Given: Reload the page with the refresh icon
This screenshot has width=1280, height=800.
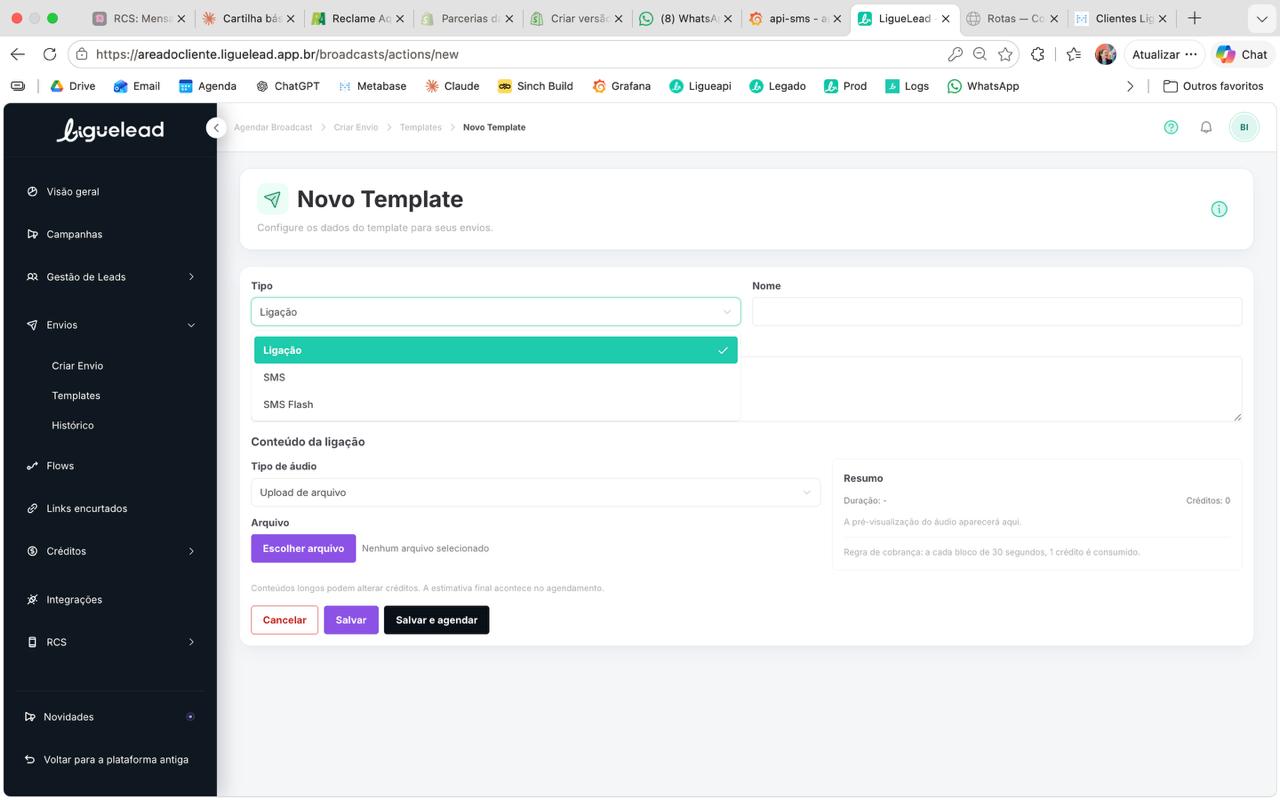Looking at the screenshot, I should pyautogui.click(x=50, y=54).
